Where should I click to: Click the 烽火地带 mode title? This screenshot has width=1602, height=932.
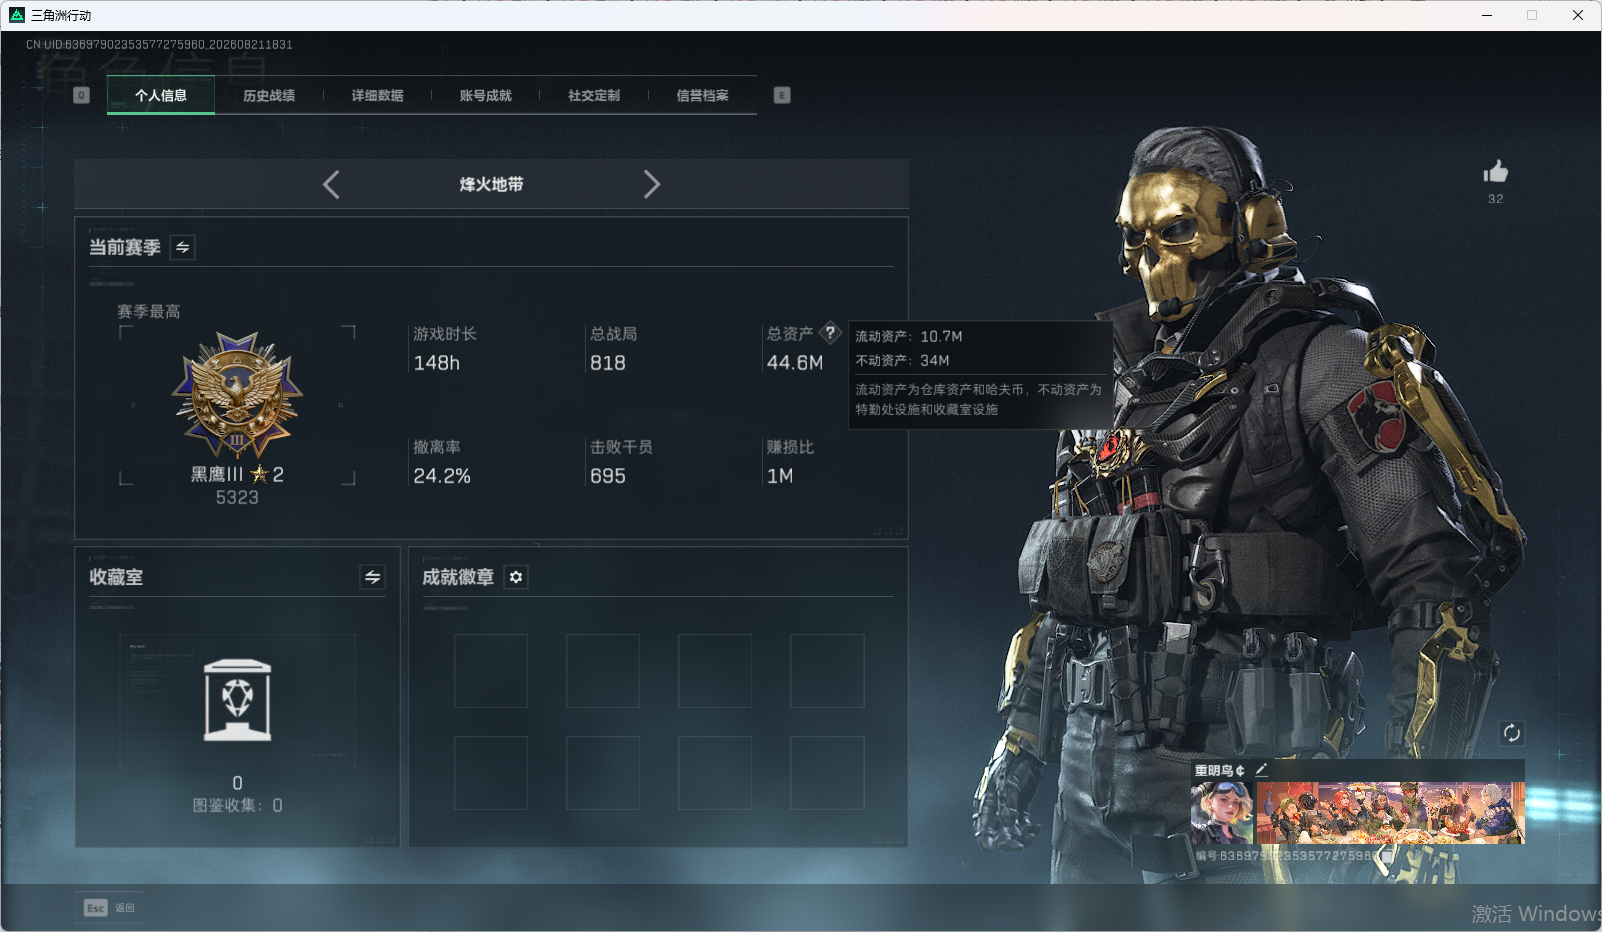tap(491, 184)
